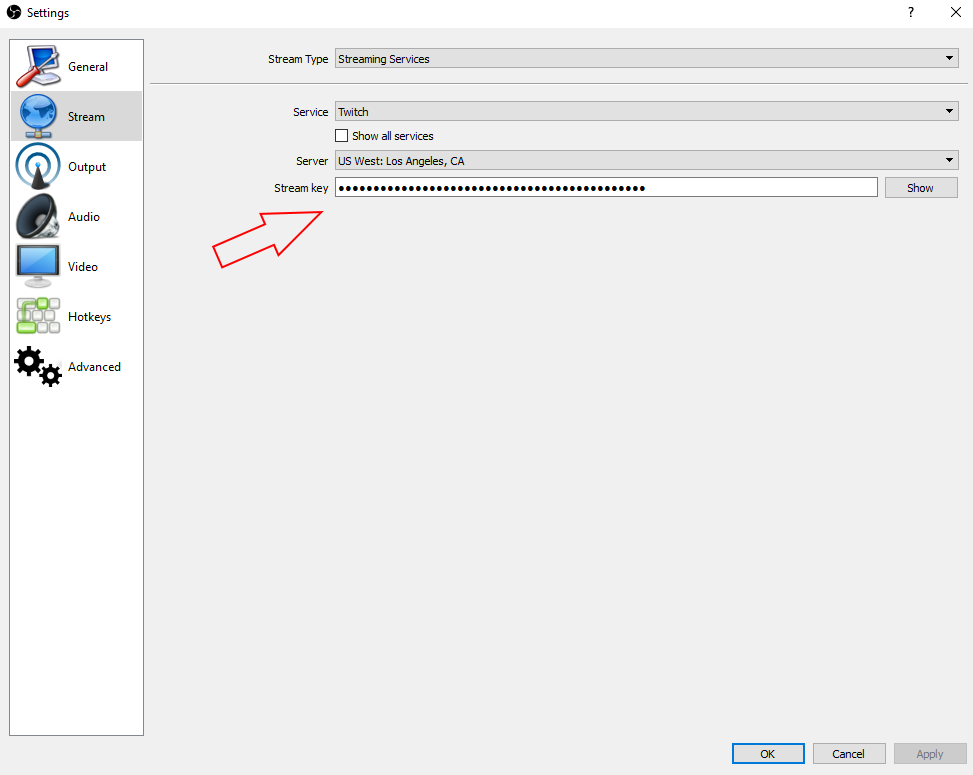Screen dimensions: 973x775
Task: Go to Audio settings label
Action: (x=84, y=217)
